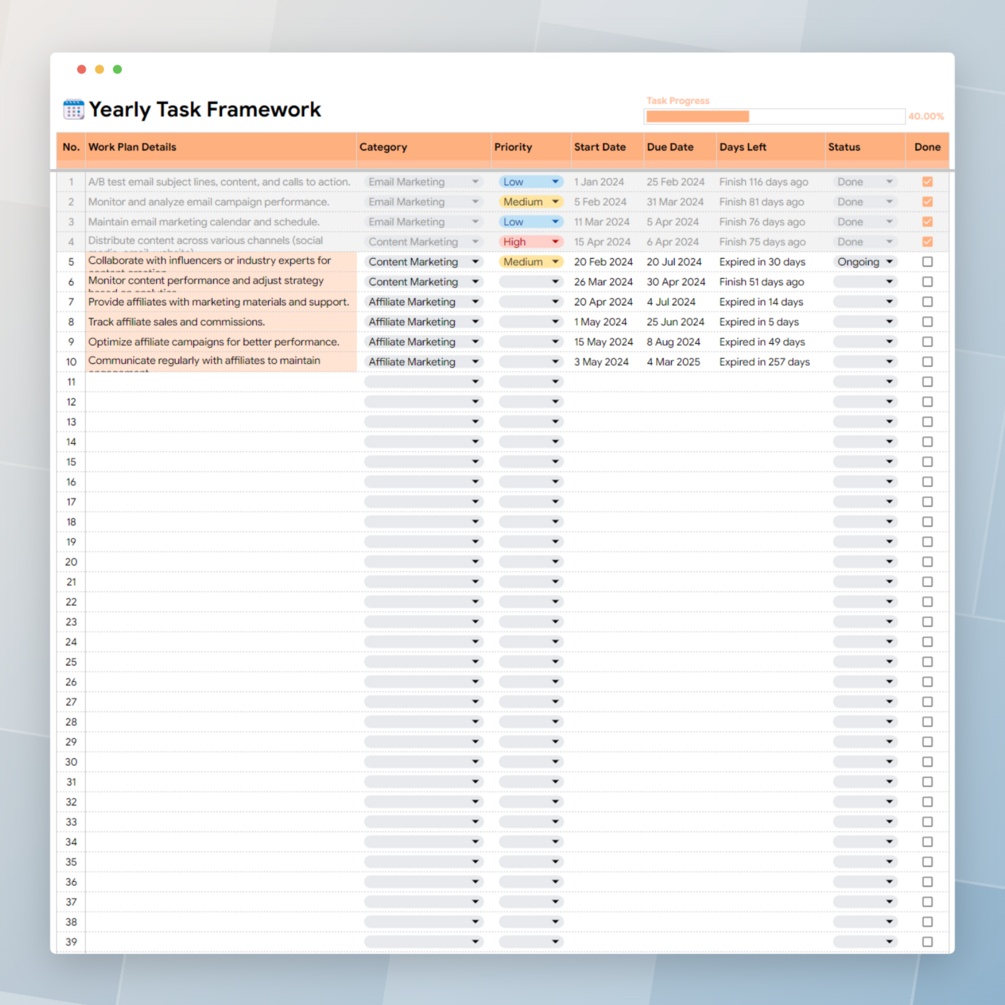This screenshot has height=1005, width=1005.
Task: Change the Medium priority in row 2
Action: pyautogui.click(x=531, y=202)
